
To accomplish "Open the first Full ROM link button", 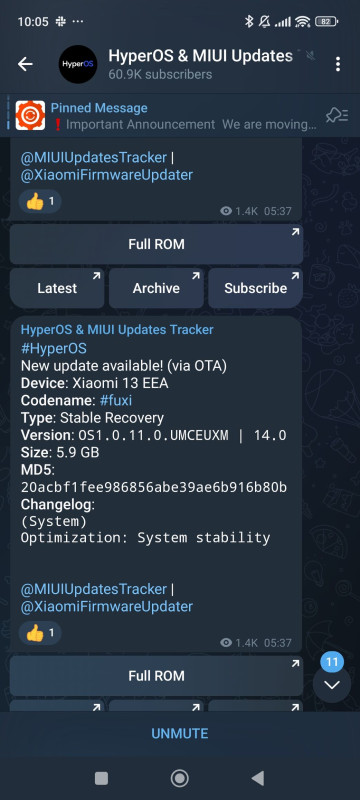I will pyautogui.click(x=157, y=244).
